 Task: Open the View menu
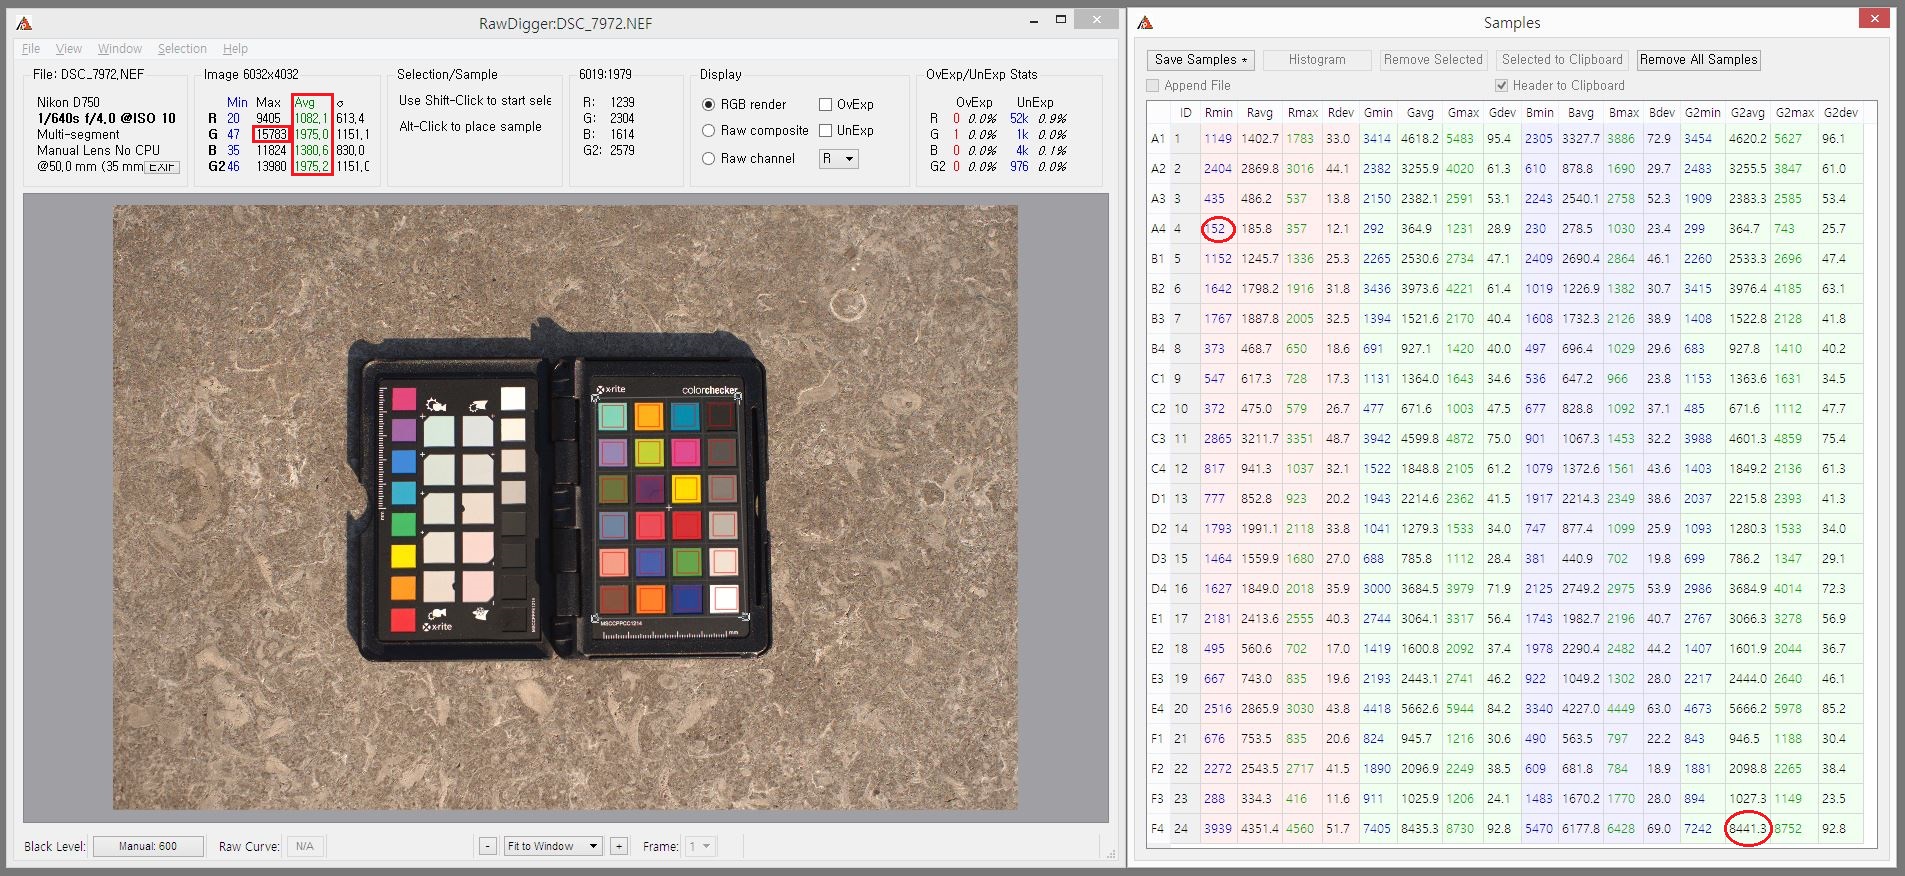69,49
